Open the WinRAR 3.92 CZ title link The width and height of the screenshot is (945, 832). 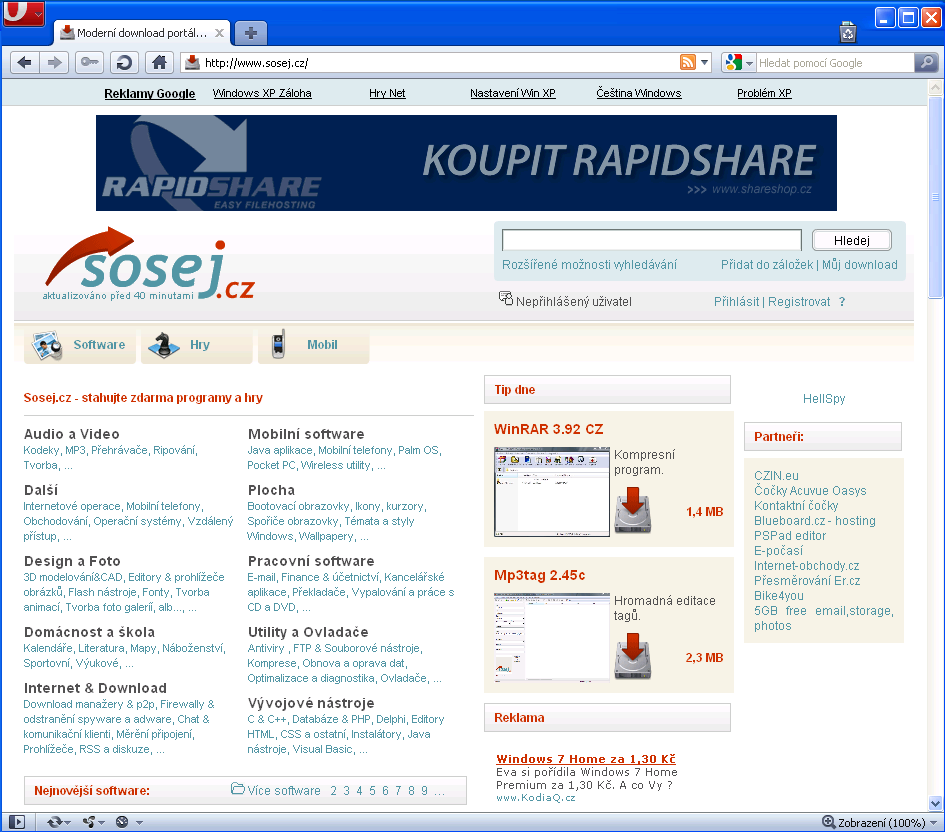point(548,429)
